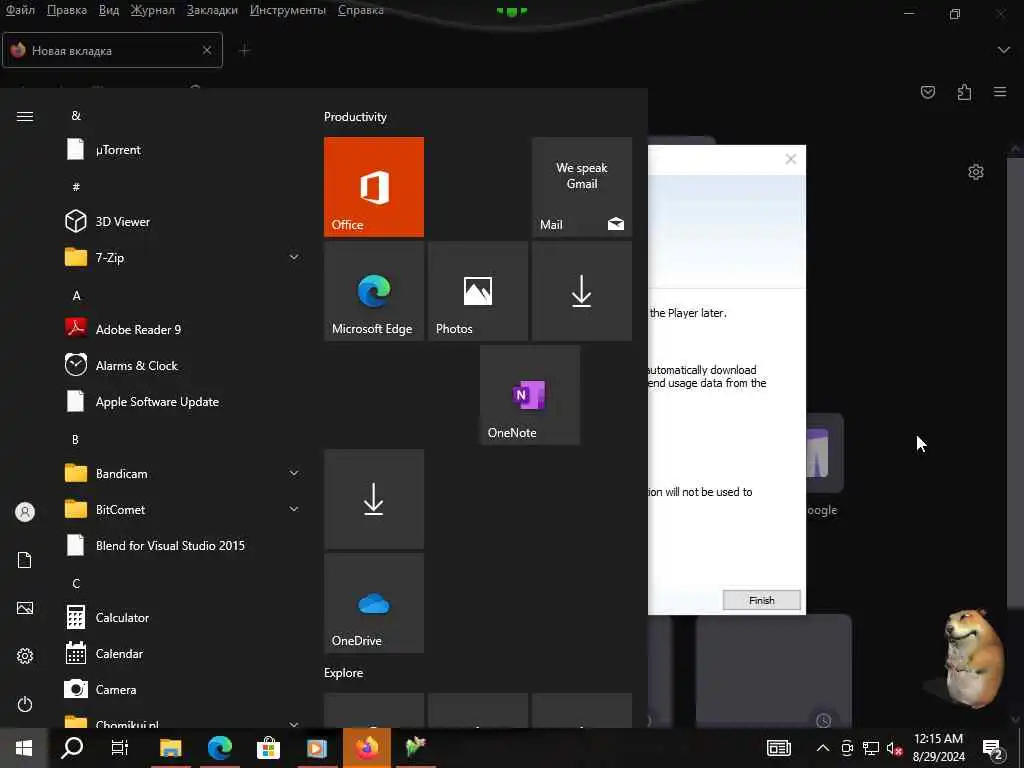Open Settings gear in Start sidebar
This screenshot has width=1024, height=768.
[x=25, y=656]
